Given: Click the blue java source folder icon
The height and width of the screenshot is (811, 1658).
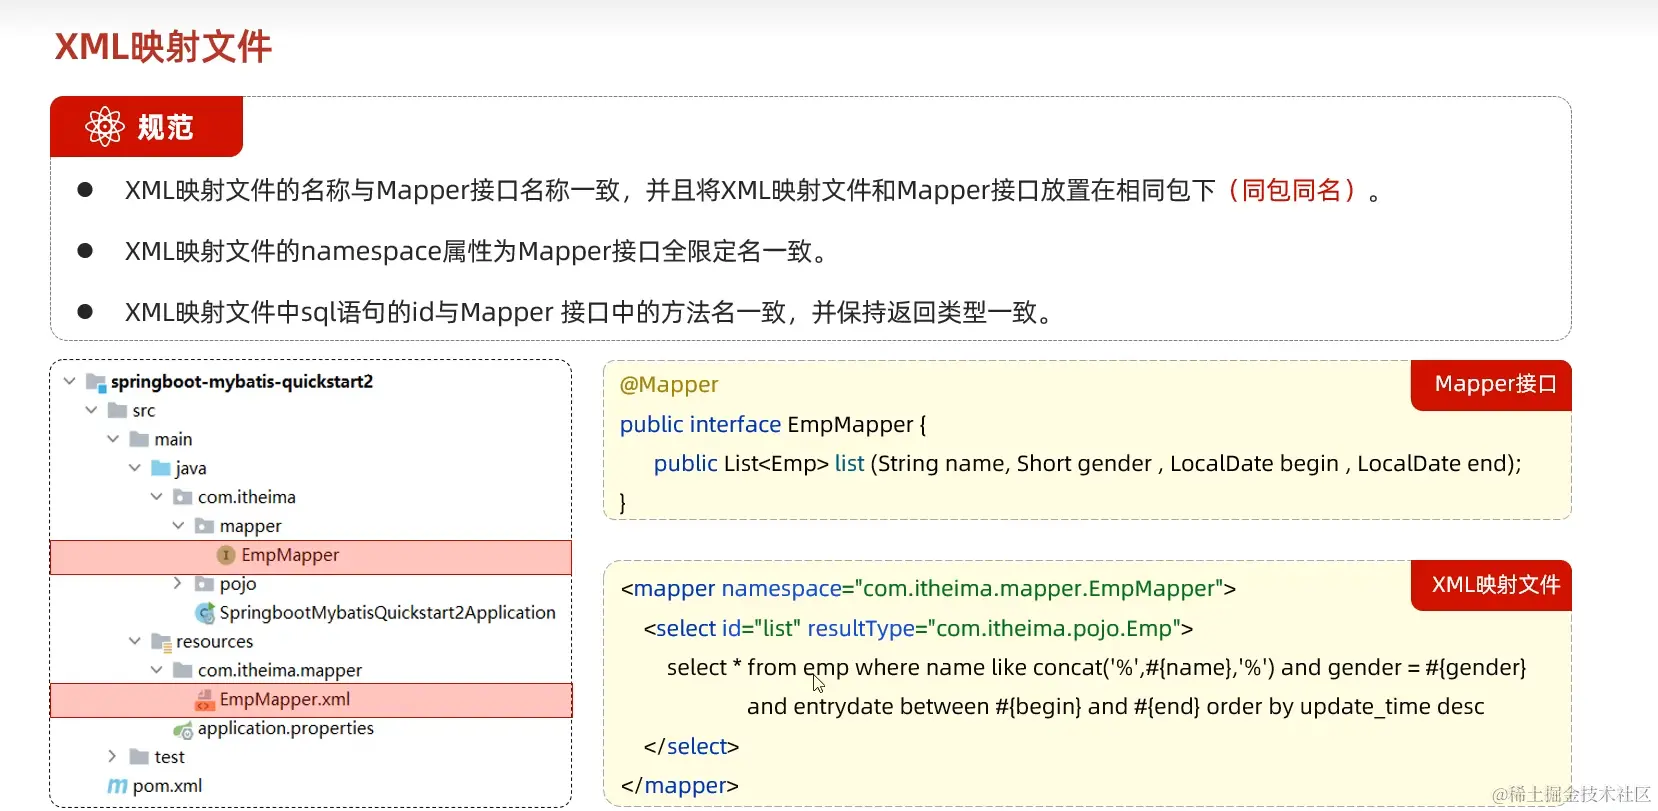Looking at the screenshot, I should coord(160,468).
